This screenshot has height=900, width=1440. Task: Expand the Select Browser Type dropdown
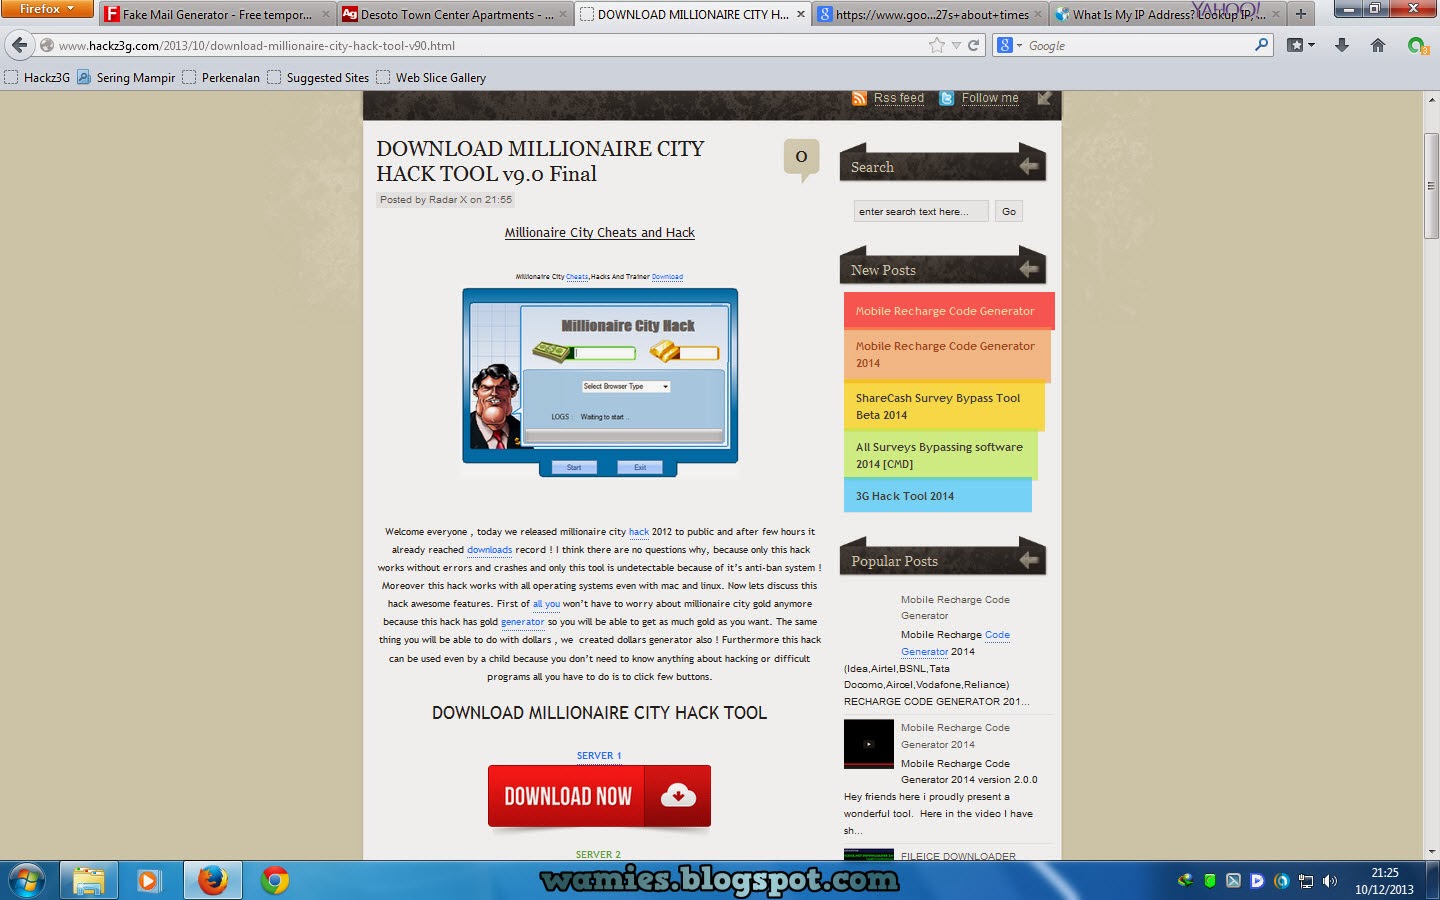coord(665,386)
